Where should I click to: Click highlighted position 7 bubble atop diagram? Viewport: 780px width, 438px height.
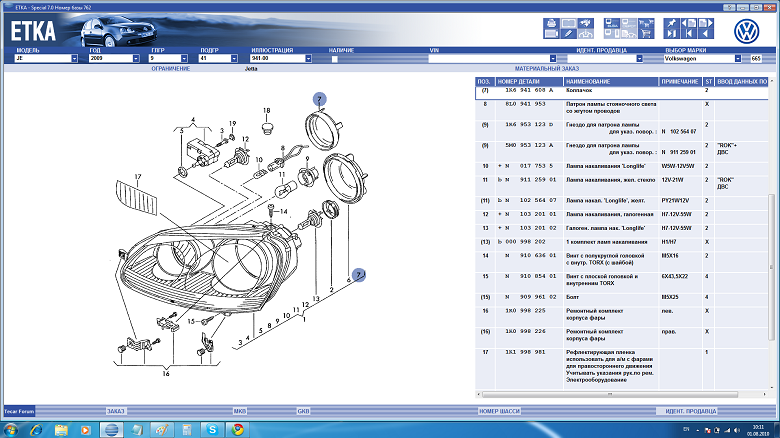pos(319,100)
